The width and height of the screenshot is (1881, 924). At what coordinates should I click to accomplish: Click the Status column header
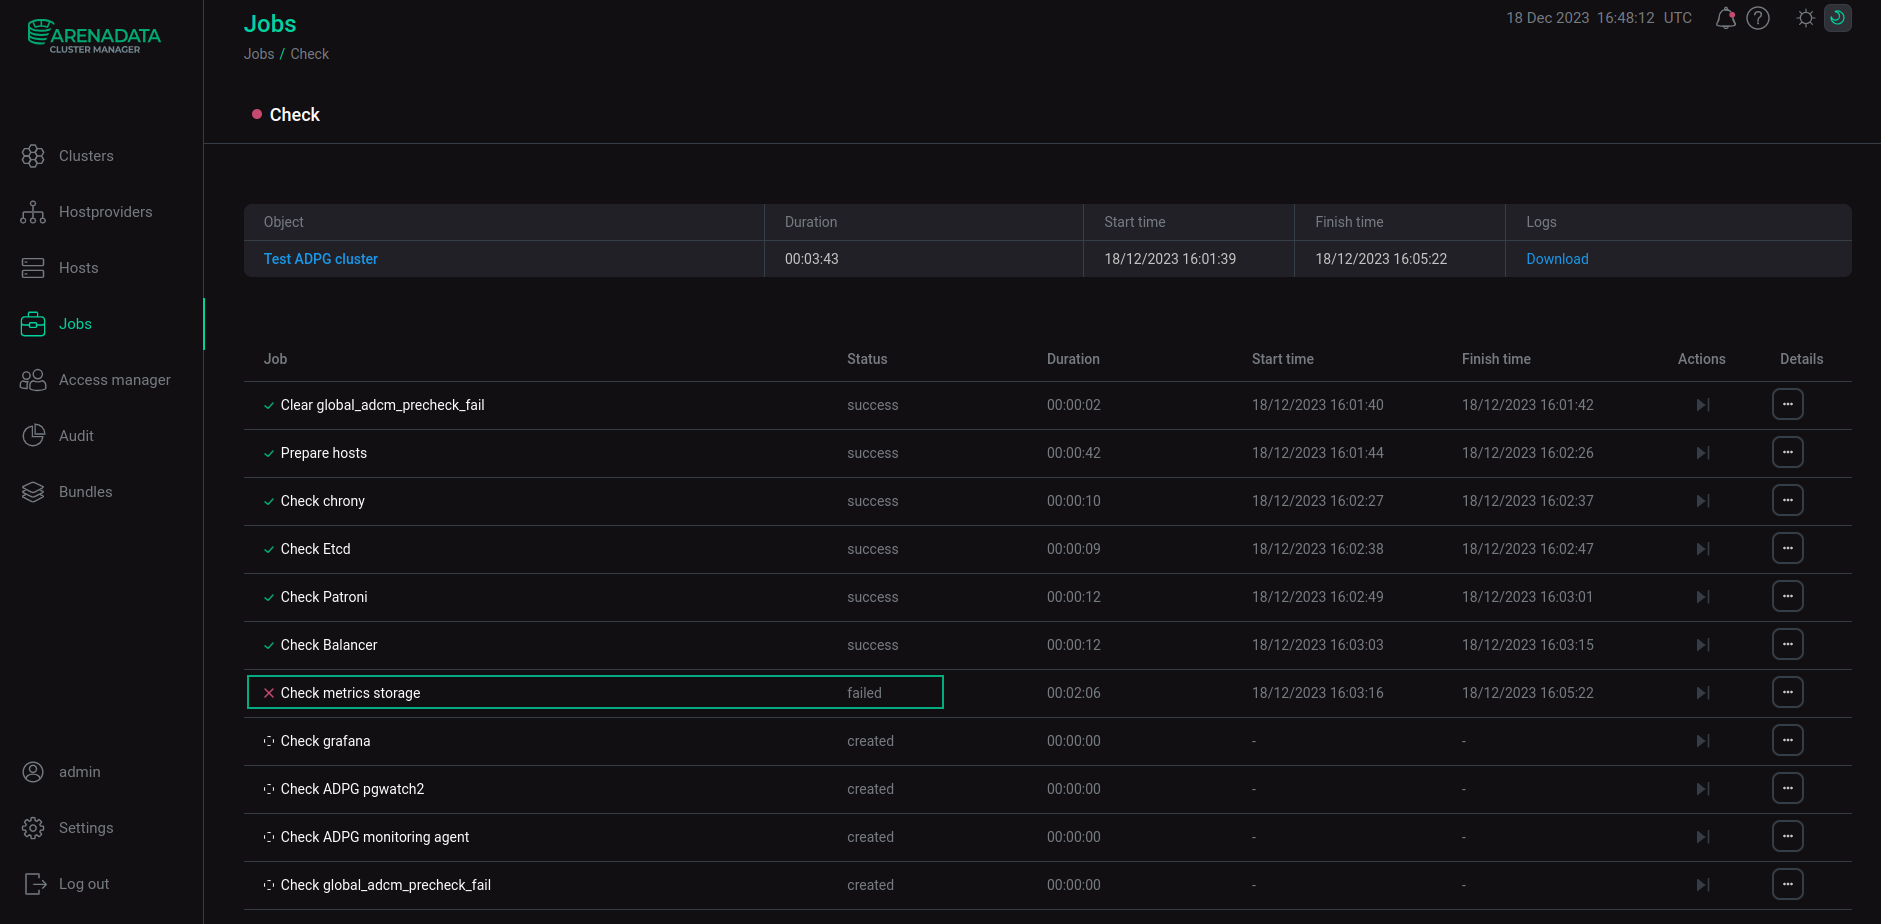867,359
